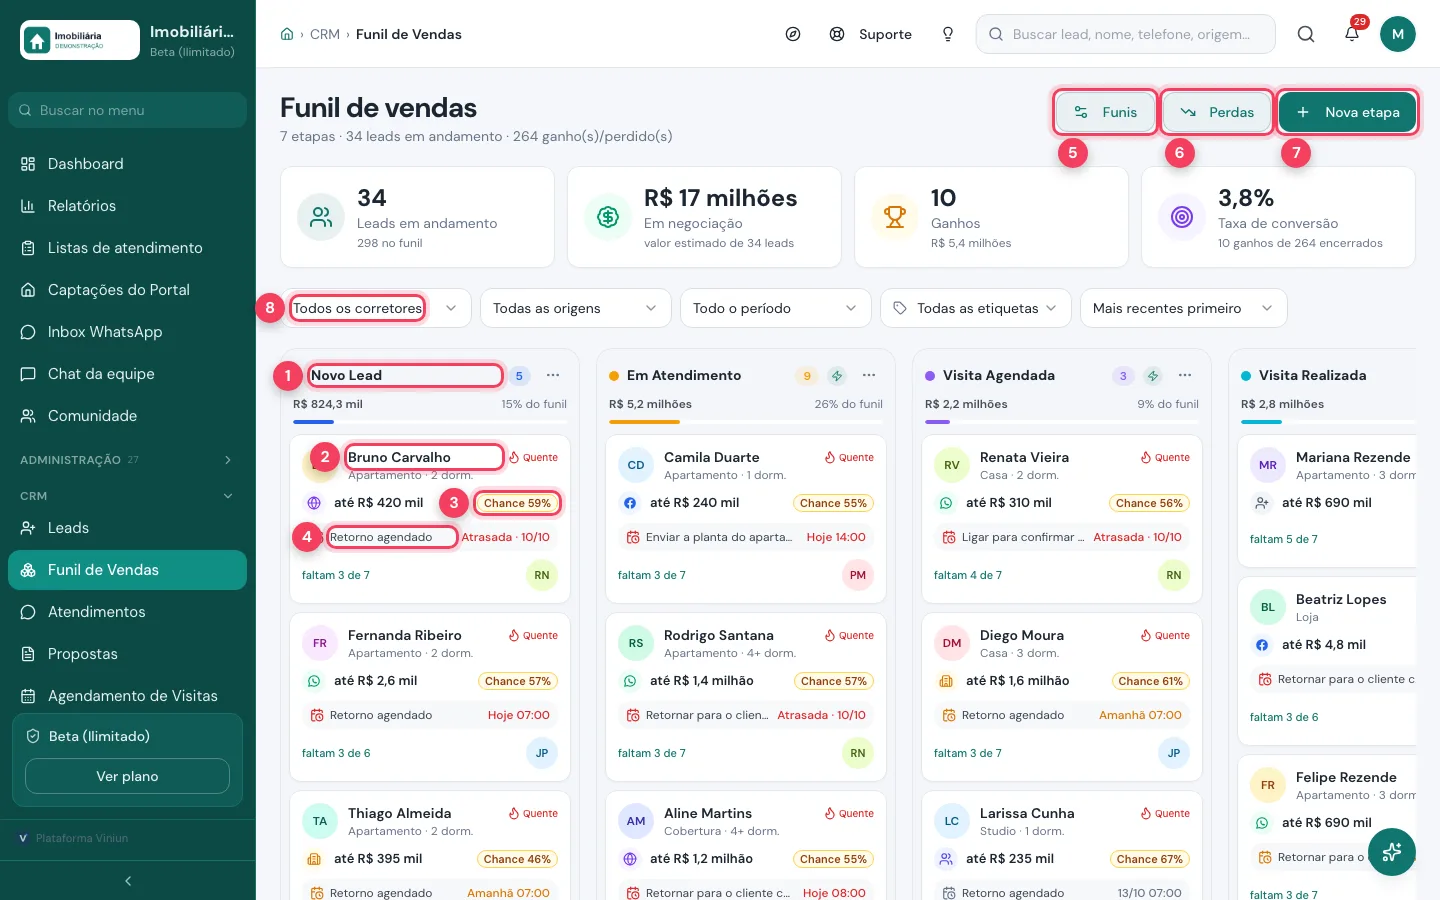Viewport: 1440px width, 900px height.
Task: Click the CRM breadcrumb link
Action: [x=325, y=34]
